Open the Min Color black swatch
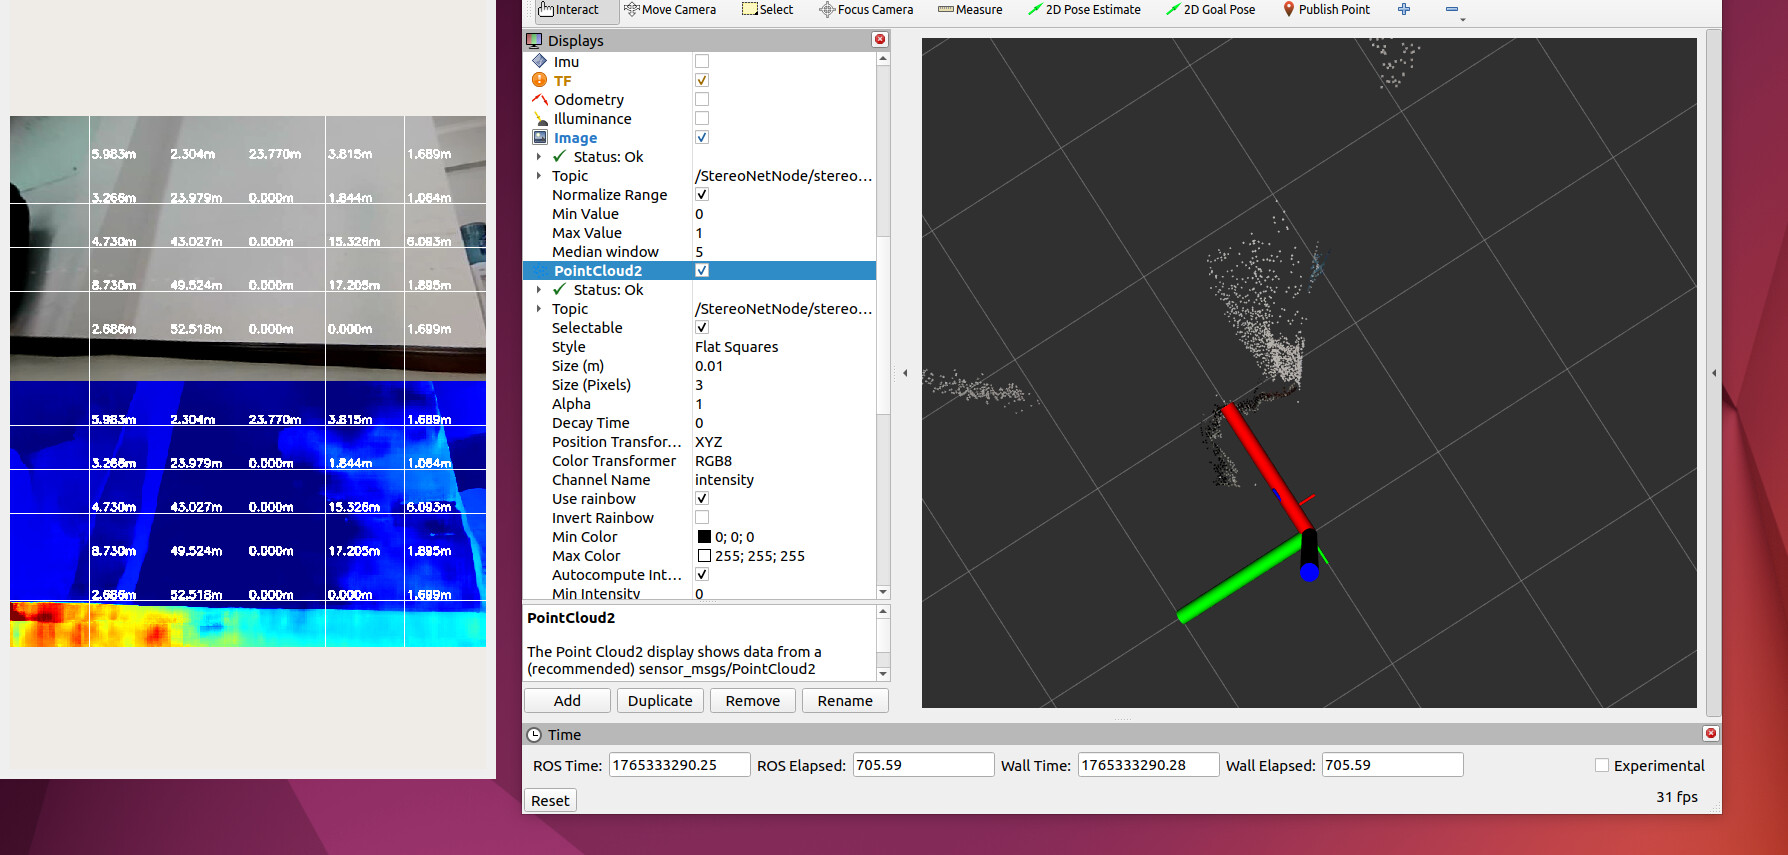Image resolution: width=1788 pixels, height=855 pixels. (x=704, y=537)
